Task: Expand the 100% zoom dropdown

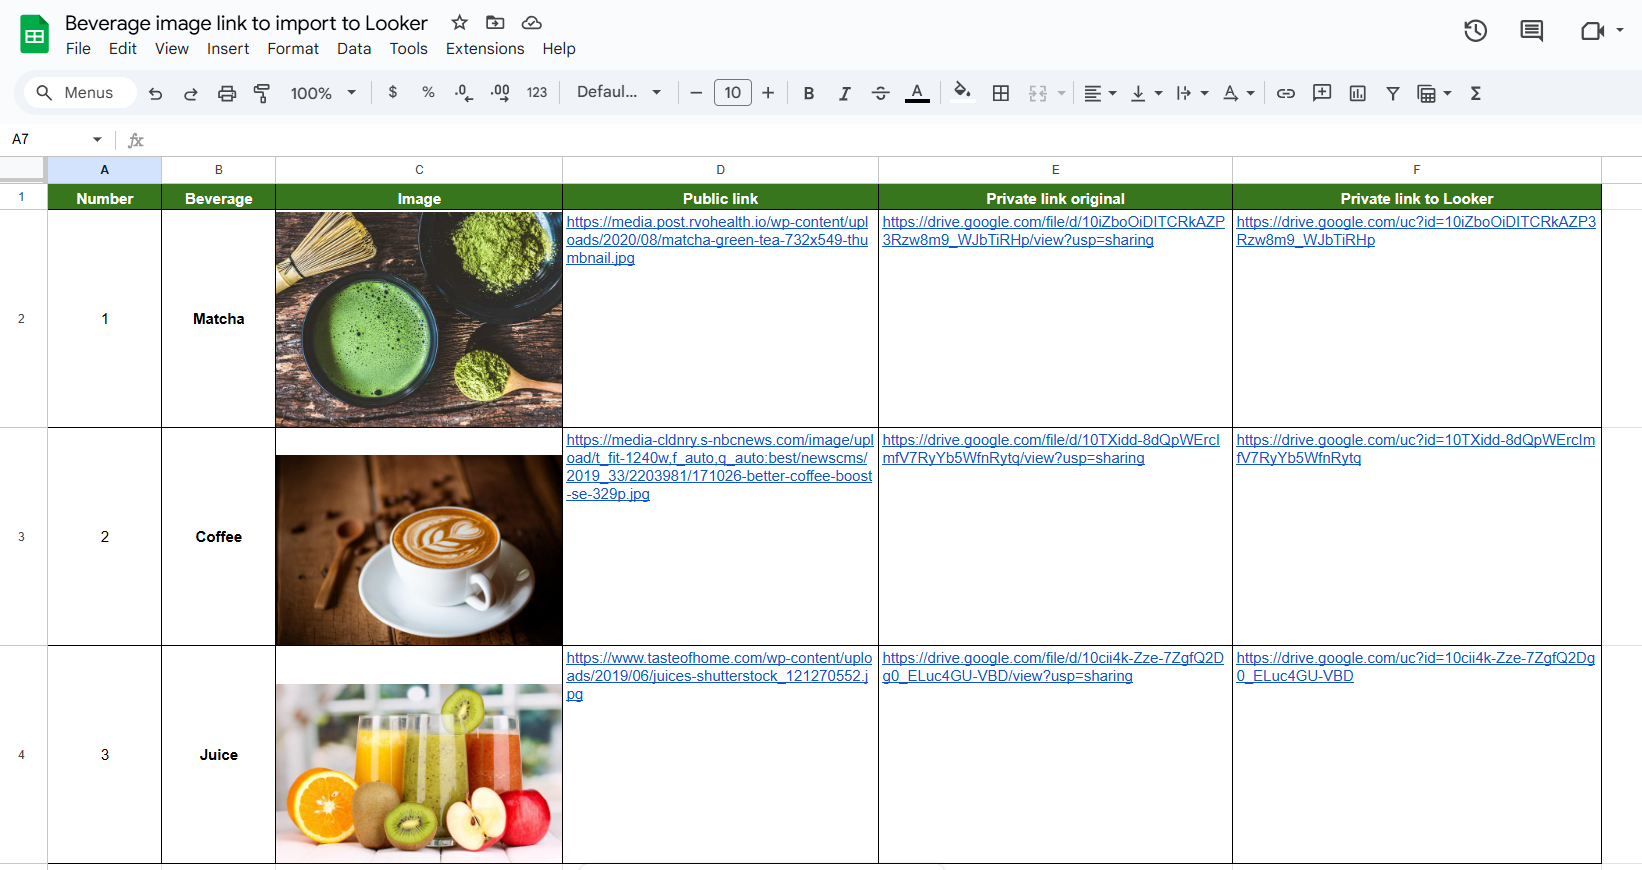Action: (323, 93)
